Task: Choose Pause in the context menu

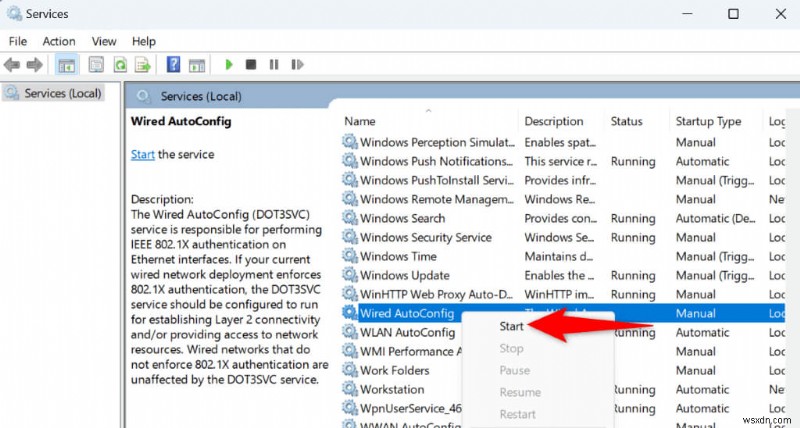Action: click(514, 370)
